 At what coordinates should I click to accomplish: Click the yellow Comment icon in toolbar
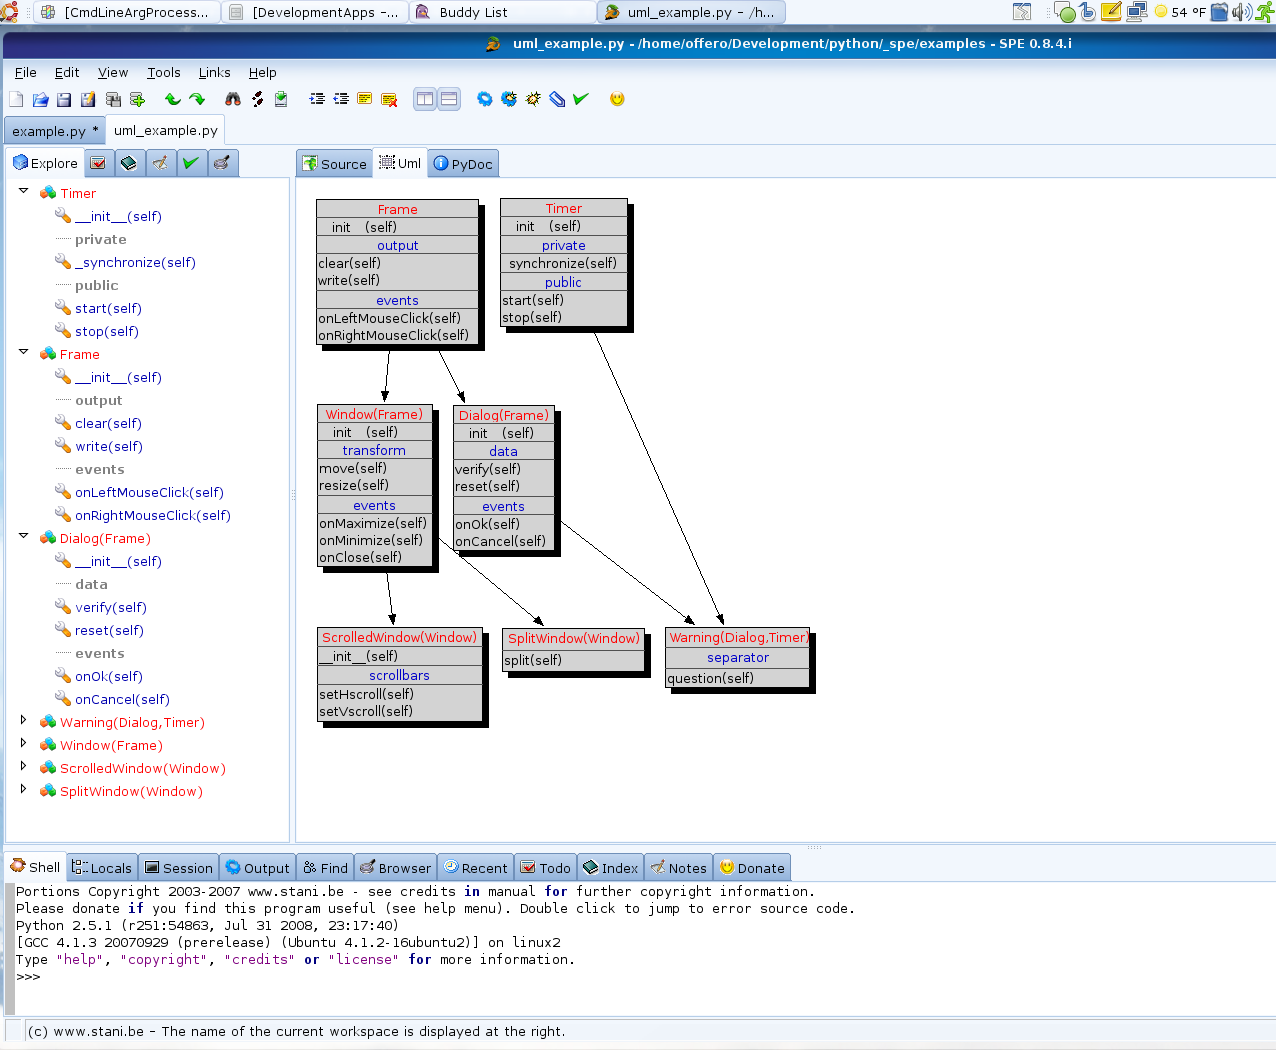365,99
